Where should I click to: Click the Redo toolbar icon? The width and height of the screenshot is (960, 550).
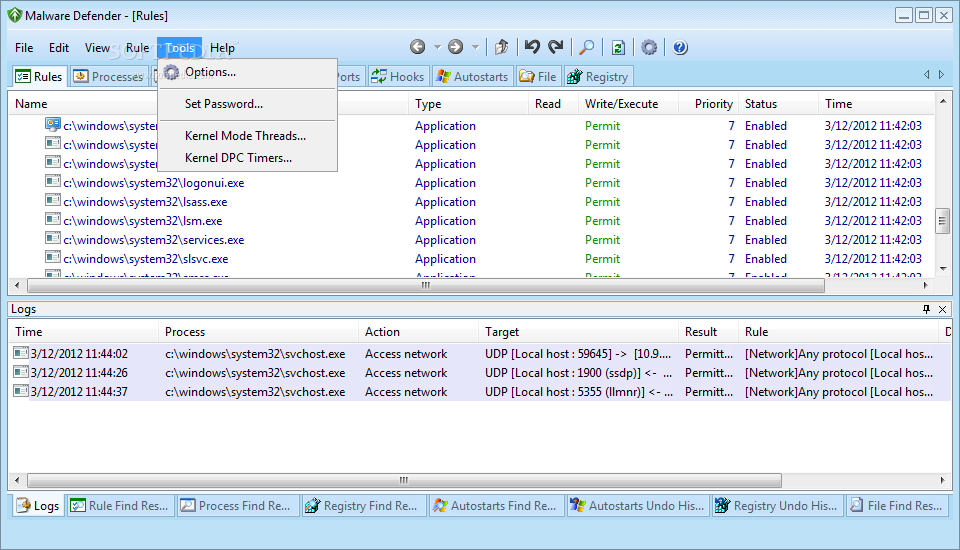pyautogui.click(x=555, y=47)
